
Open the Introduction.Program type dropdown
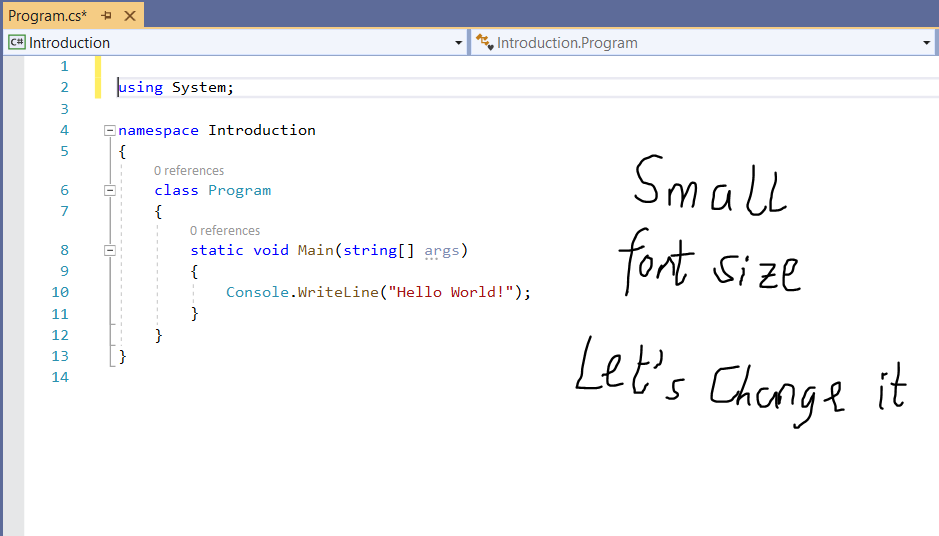(x=926, y=43)
